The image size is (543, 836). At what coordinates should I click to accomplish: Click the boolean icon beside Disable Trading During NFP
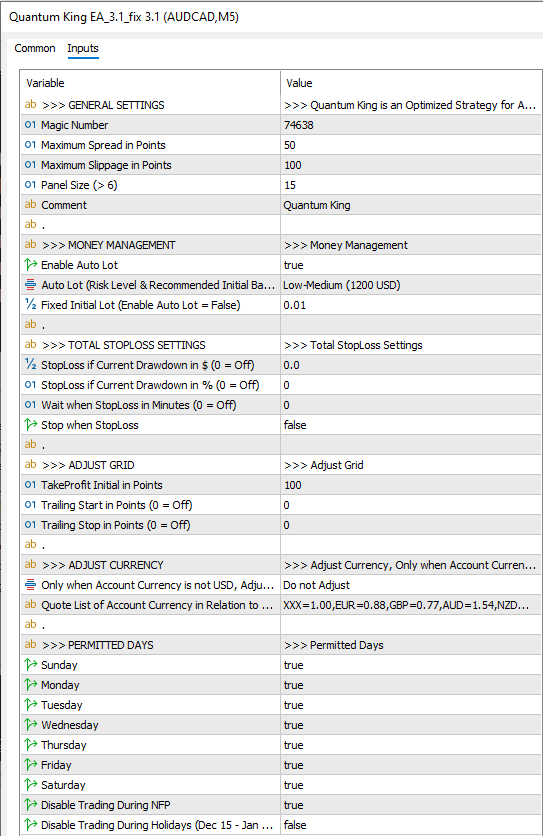(30, 805)
